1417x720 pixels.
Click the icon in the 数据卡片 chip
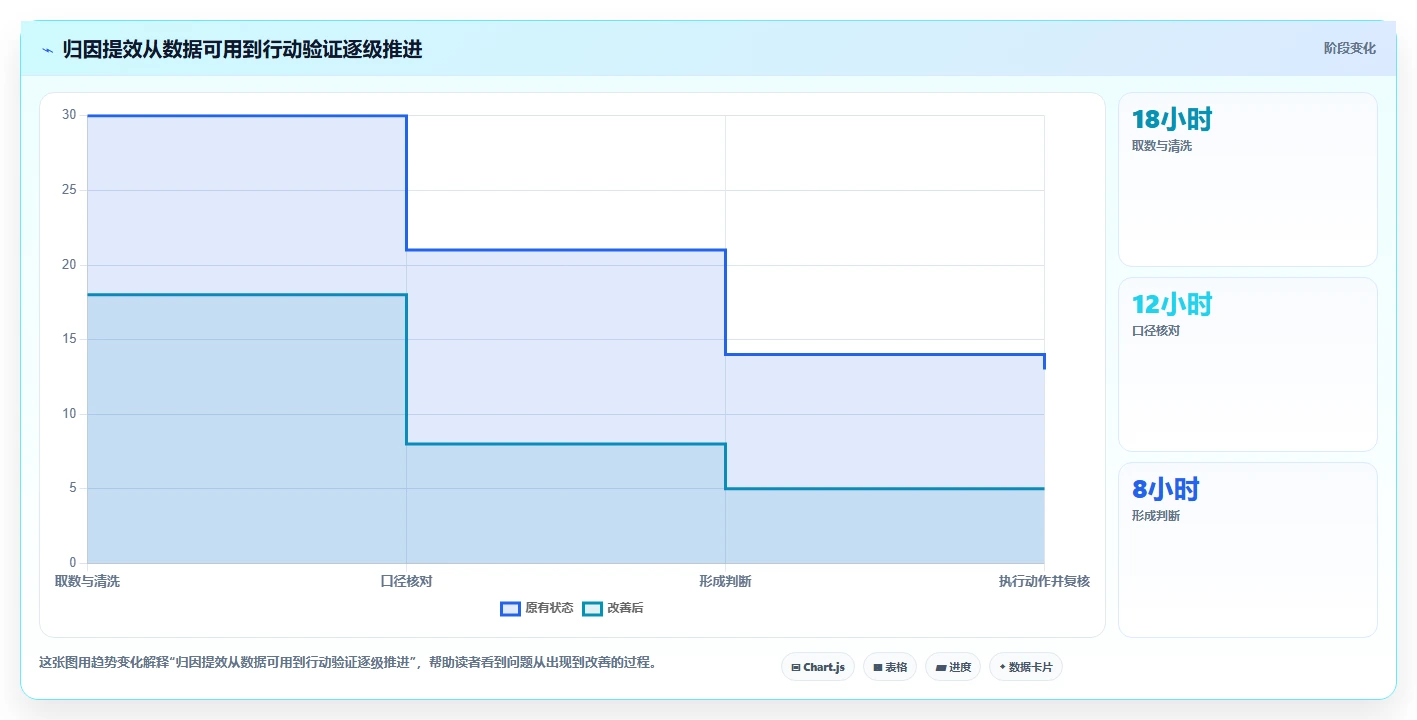click(1002, 667)
